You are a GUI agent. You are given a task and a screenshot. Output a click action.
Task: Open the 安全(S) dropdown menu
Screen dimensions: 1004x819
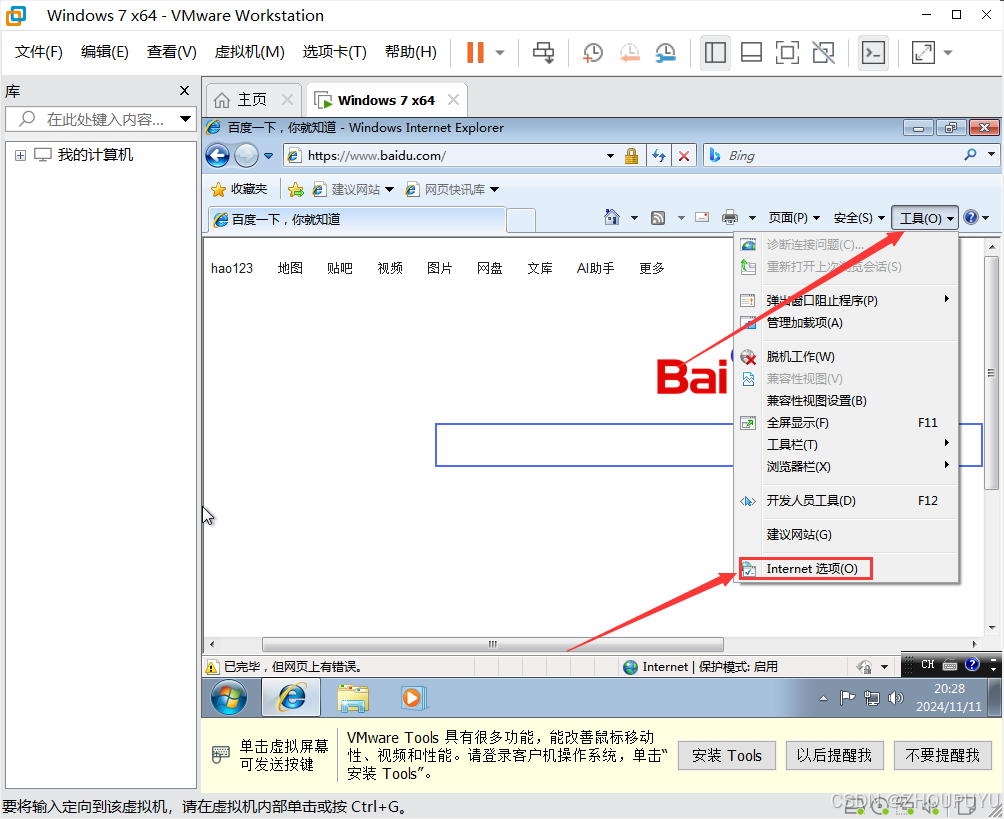point(859,218)
